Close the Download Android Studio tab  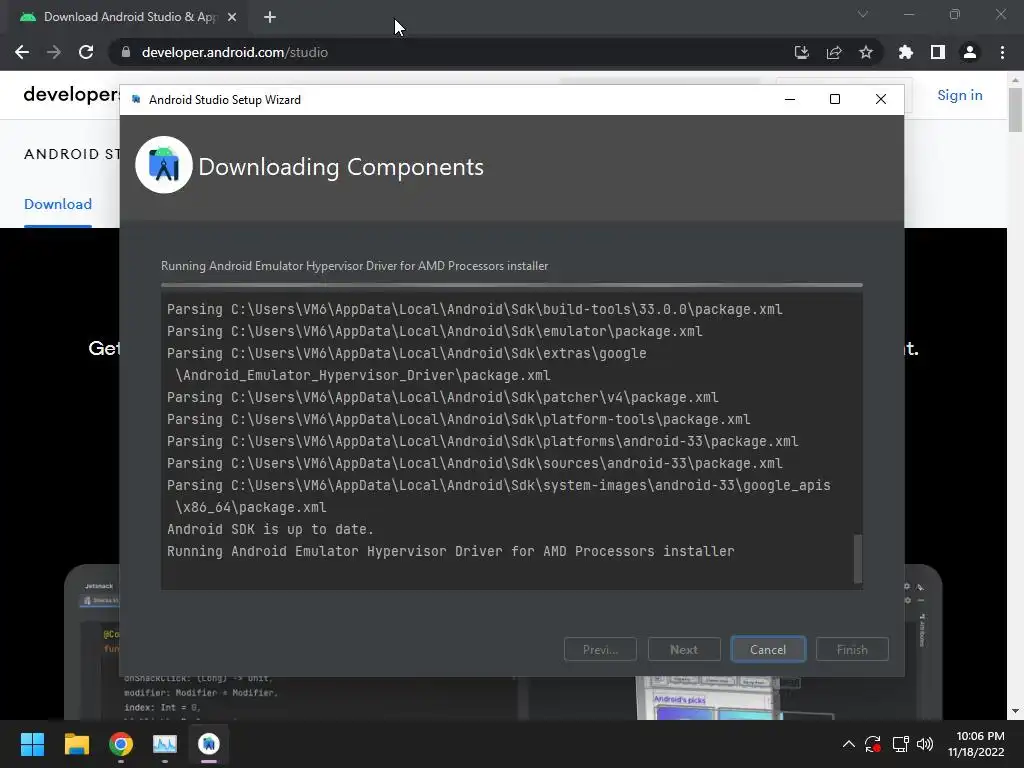(x=232, y=17)
